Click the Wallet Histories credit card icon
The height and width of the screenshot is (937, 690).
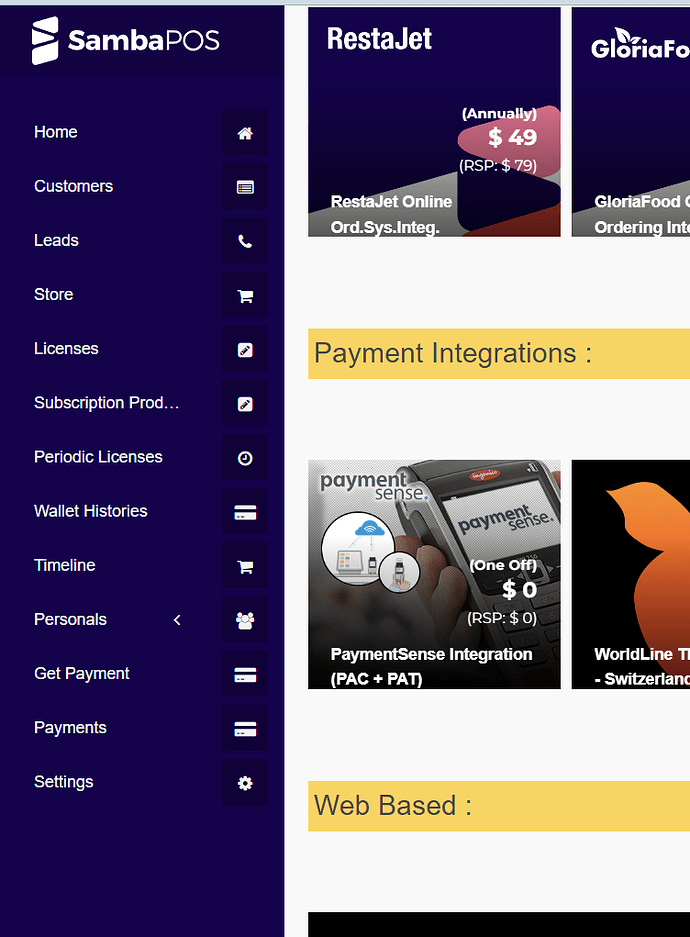(x=245, y=512)
